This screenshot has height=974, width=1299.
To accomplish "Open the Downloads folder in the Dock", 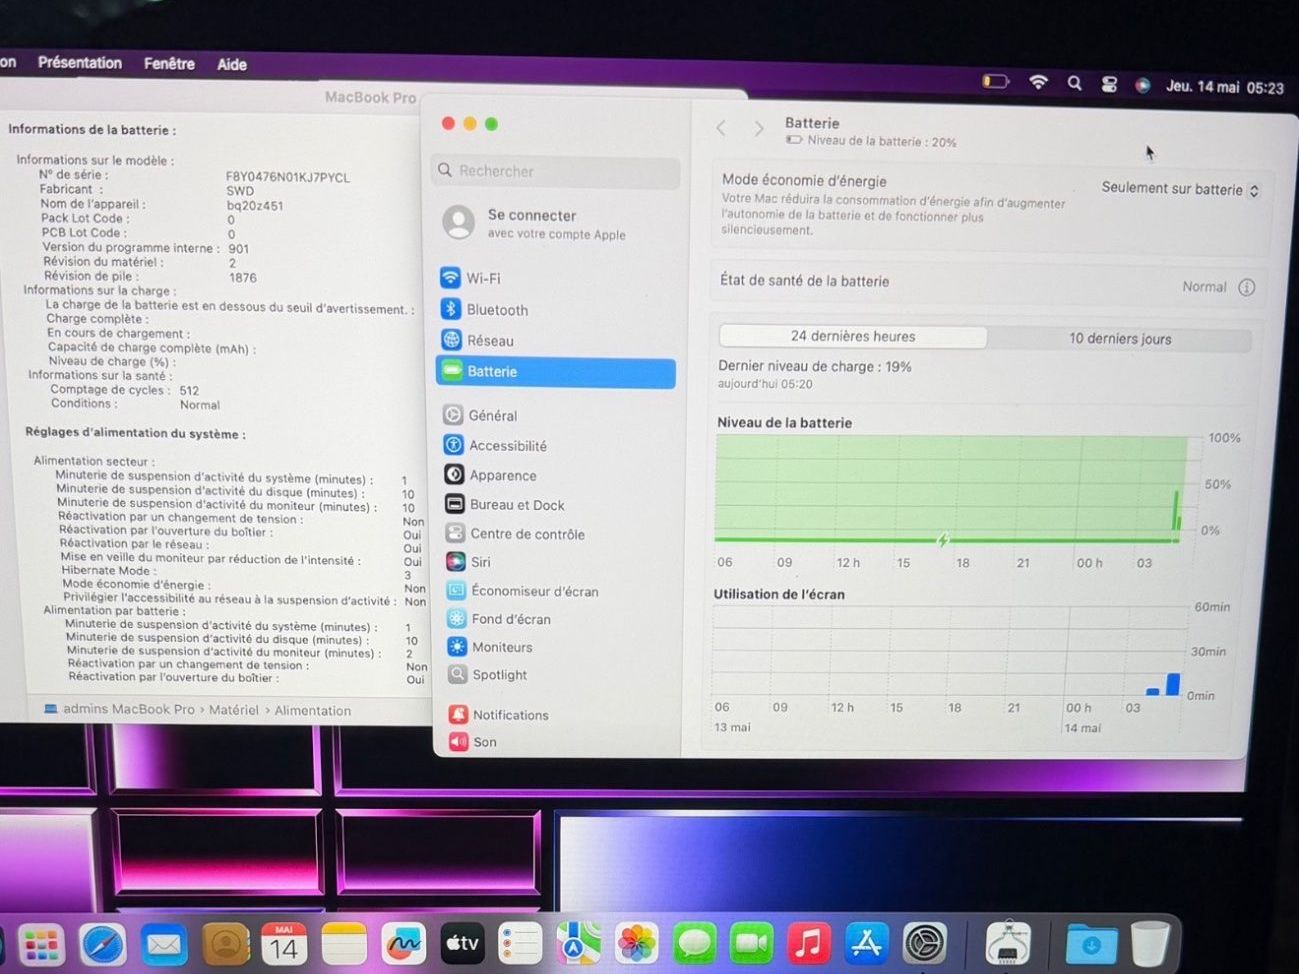I will 1091,943.
